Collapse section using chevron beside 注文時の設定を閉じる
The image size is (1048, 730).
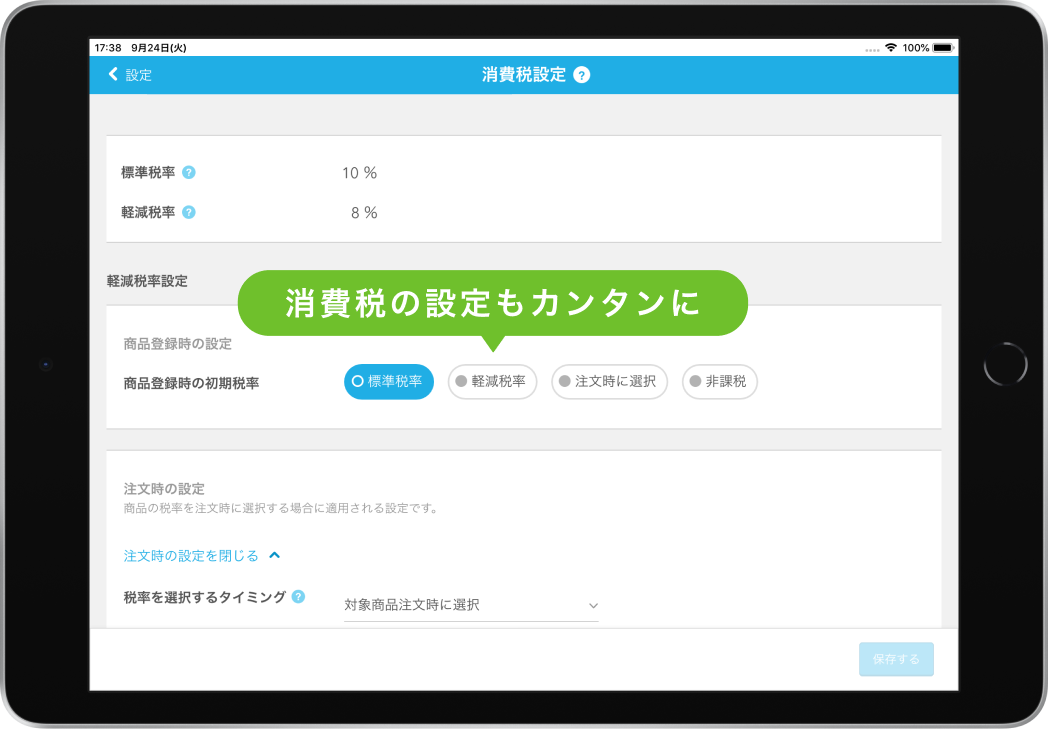click(x=275, y=555)
